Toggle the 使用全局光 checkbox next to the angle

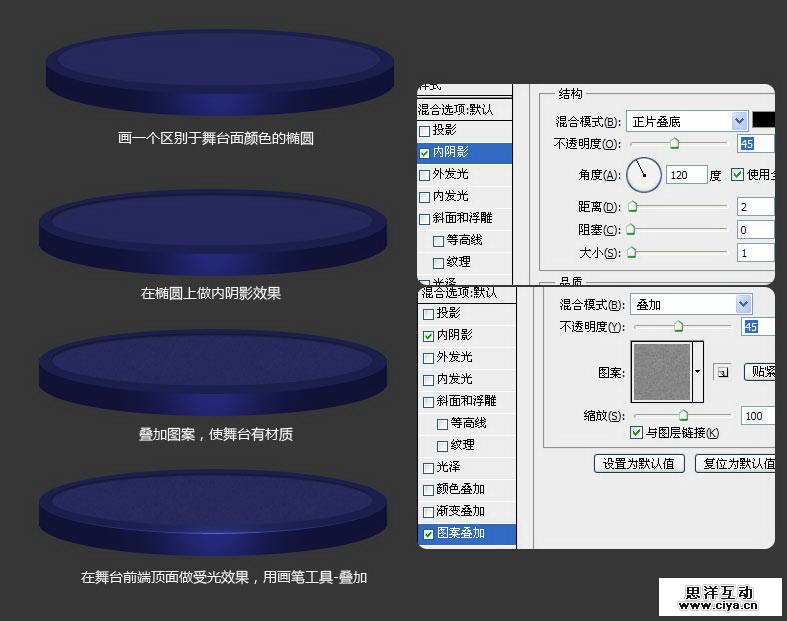737,175
